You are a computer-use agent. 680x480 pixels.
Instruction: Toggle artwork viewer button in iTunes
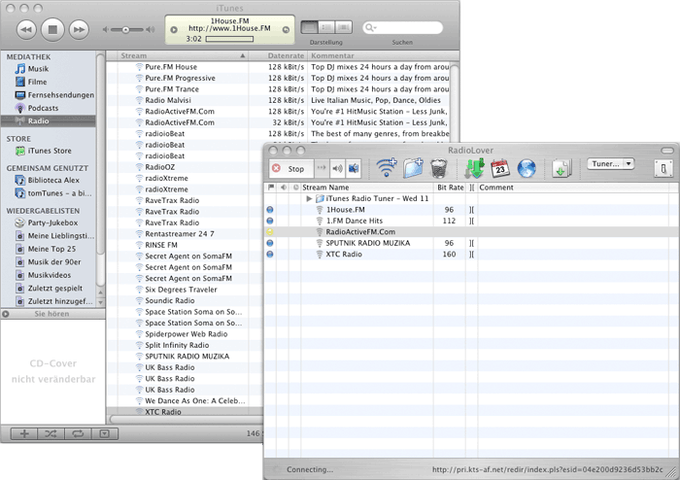pyautogui.click(x=105, y=434)
